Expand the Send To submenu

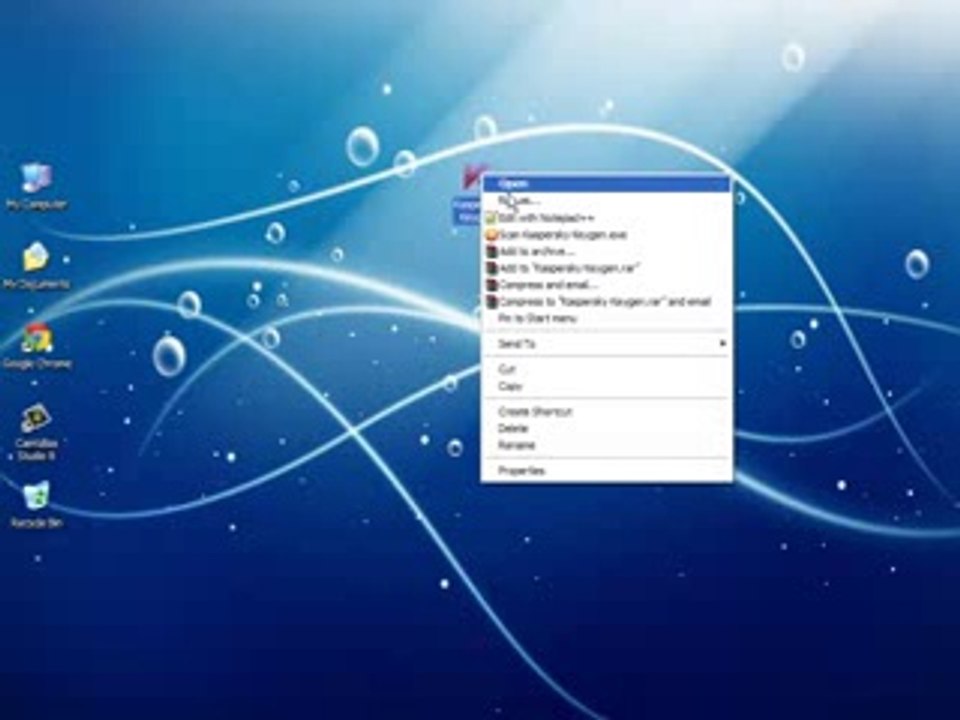[x=607, y=343]
